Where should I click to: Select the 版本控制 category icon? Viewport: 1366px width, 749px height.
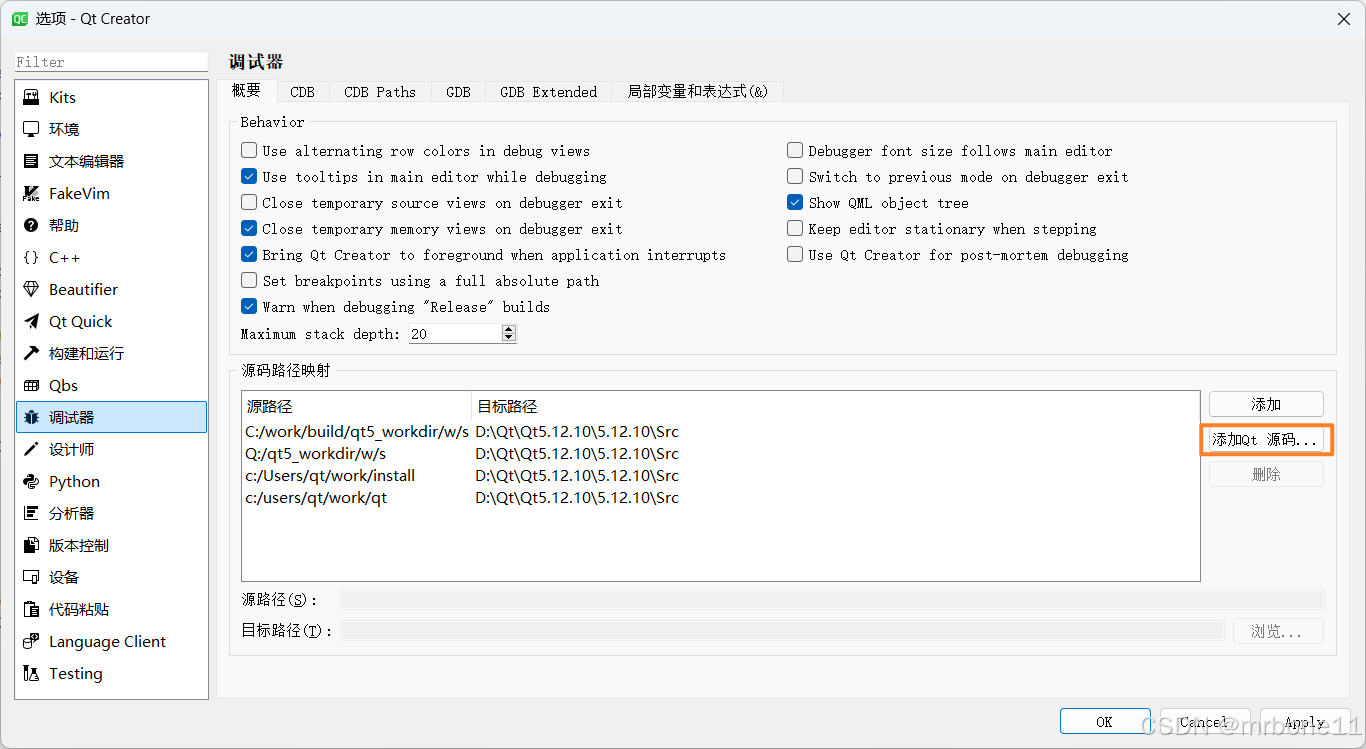31,545
